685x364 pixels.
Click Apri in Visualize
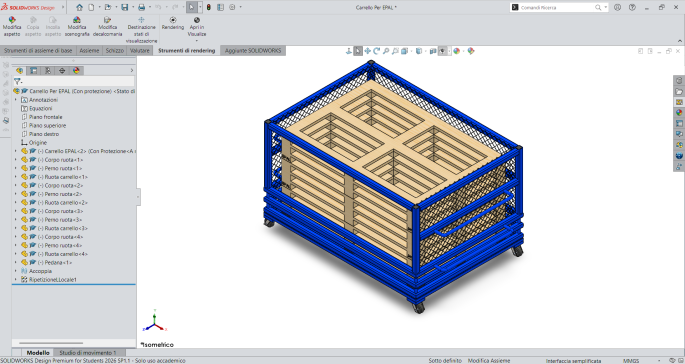[x=197, y=27]
